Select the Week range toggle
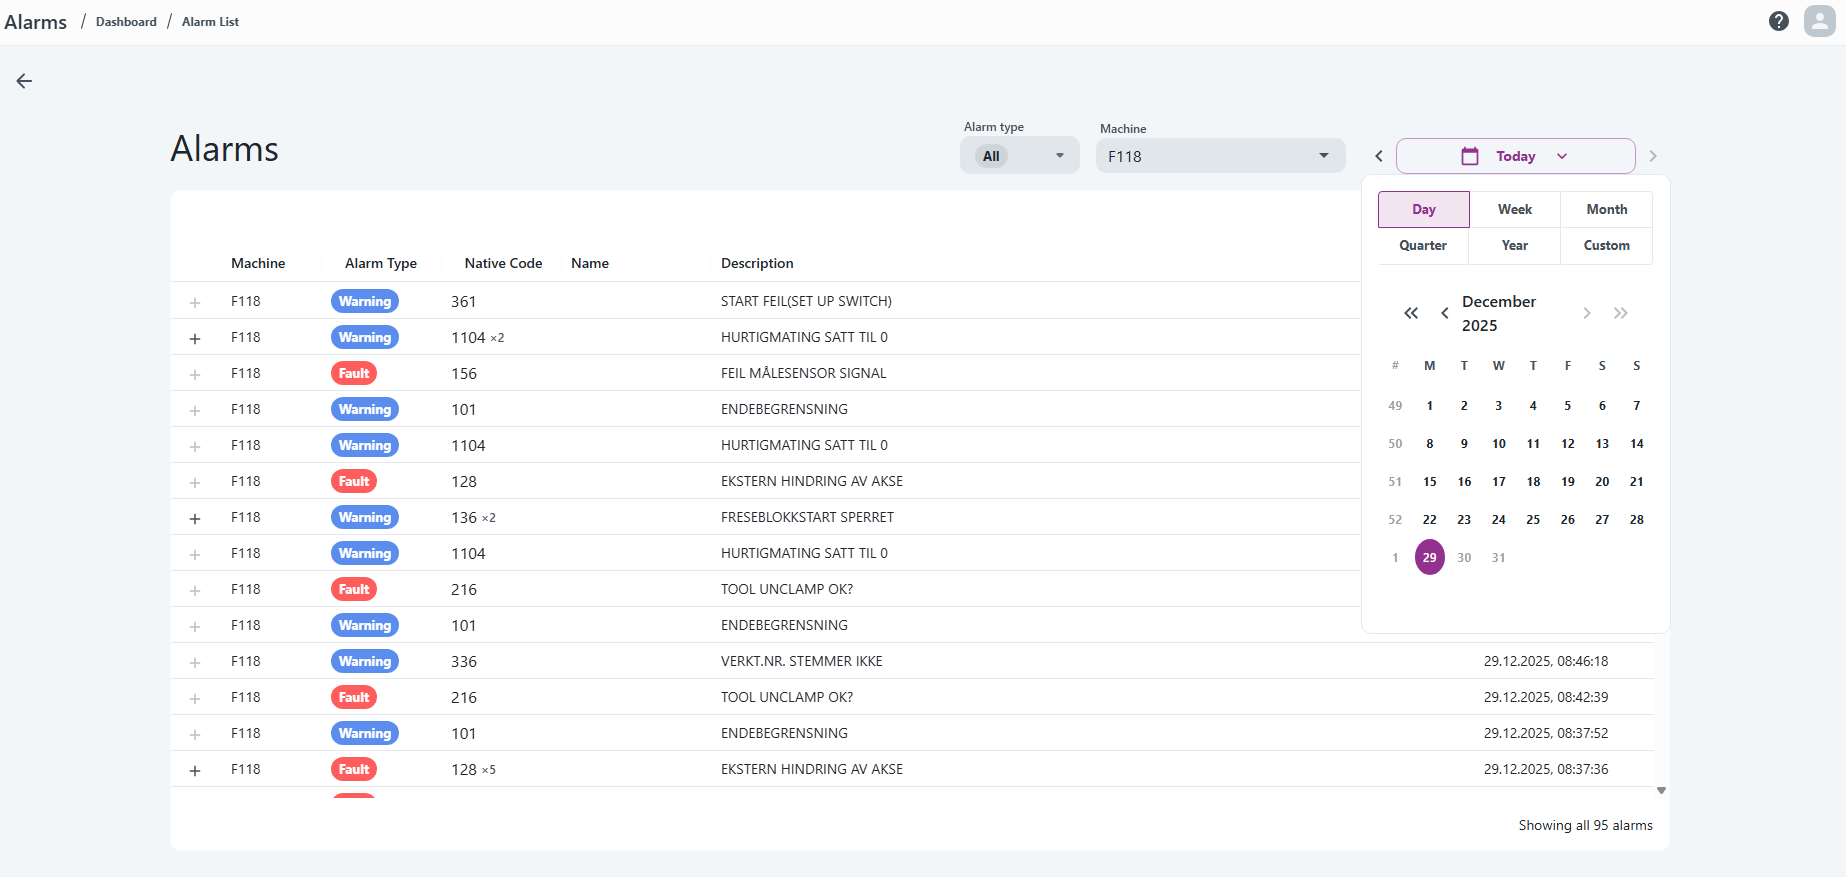This screenshot has width=1846, height=877. tap(1514, 209)
